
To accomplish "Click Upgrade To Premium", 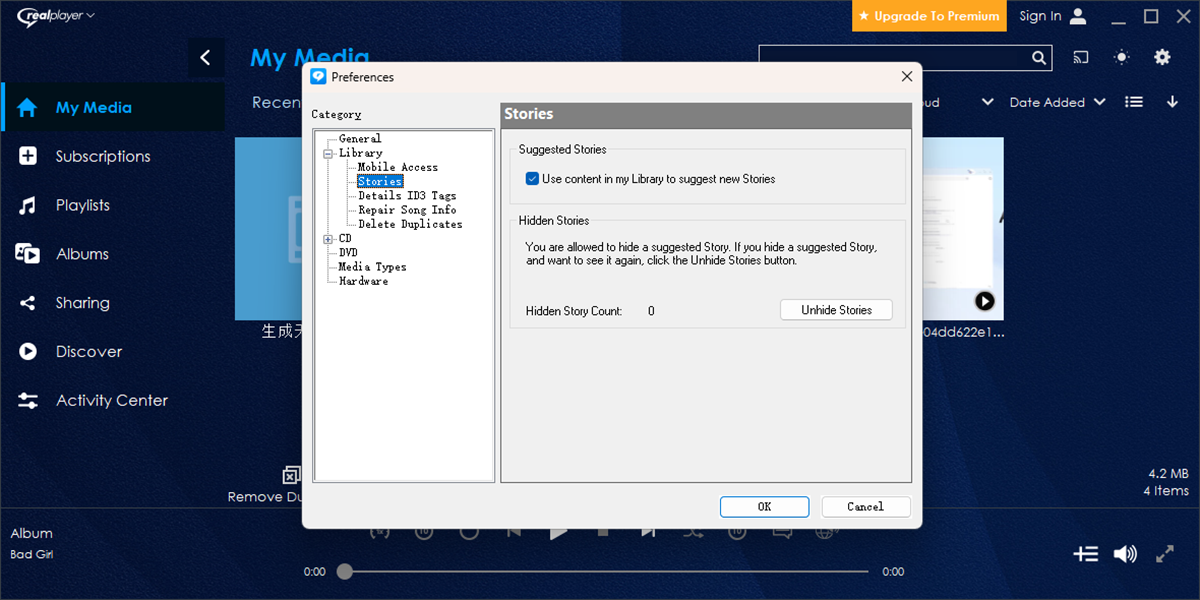I will click(928, 16).
